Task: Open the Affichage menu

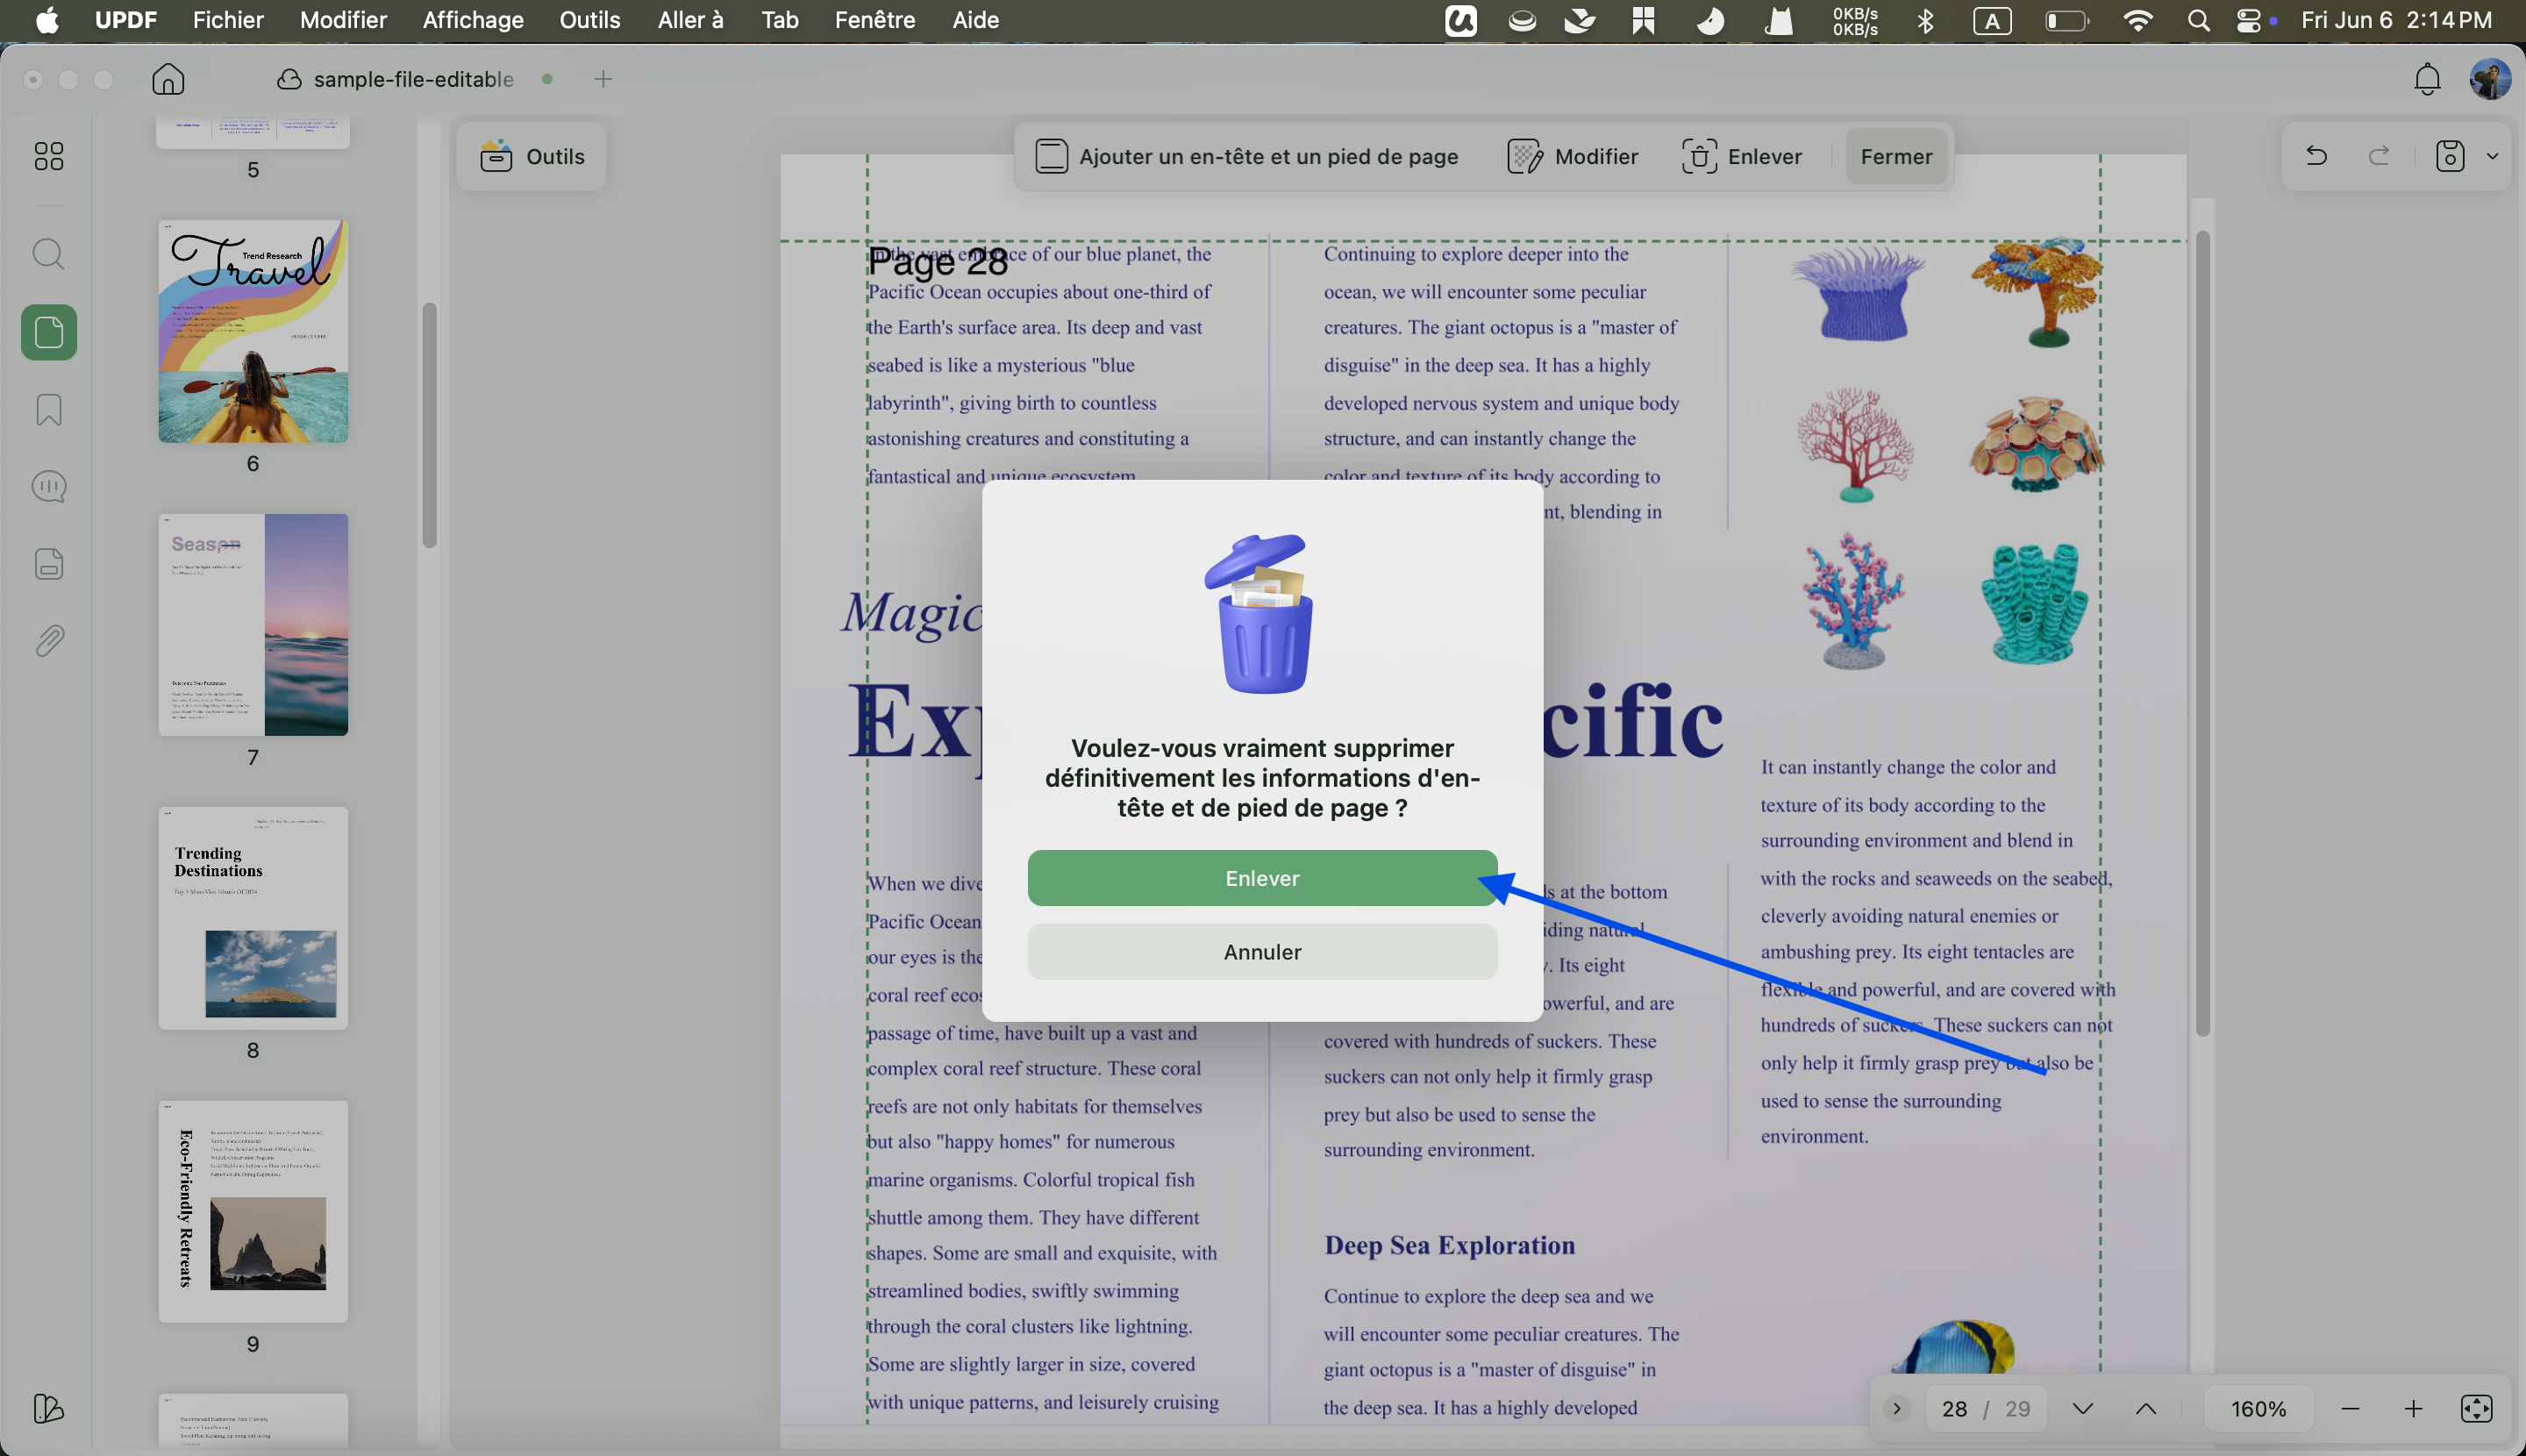Action: (472, 20)
